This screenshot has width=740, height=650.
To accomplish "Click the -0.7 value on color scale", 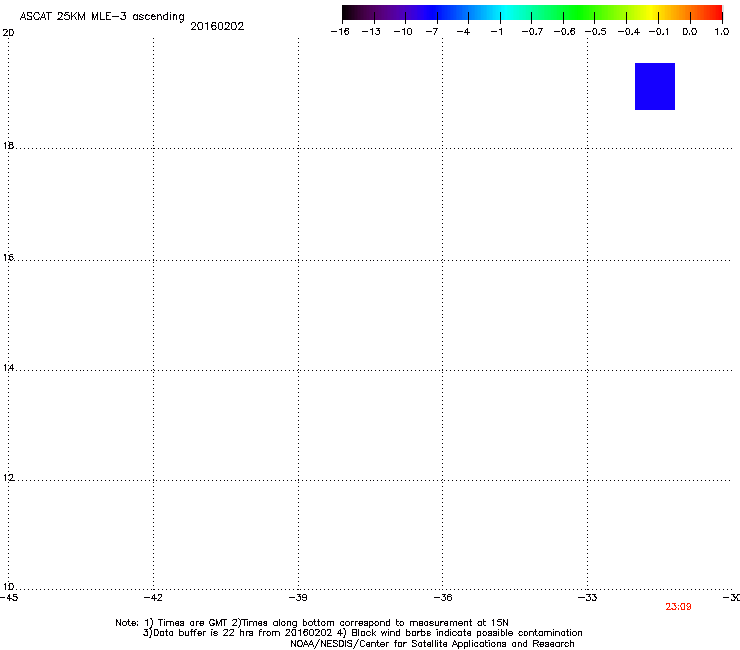I will coord(532,32).
